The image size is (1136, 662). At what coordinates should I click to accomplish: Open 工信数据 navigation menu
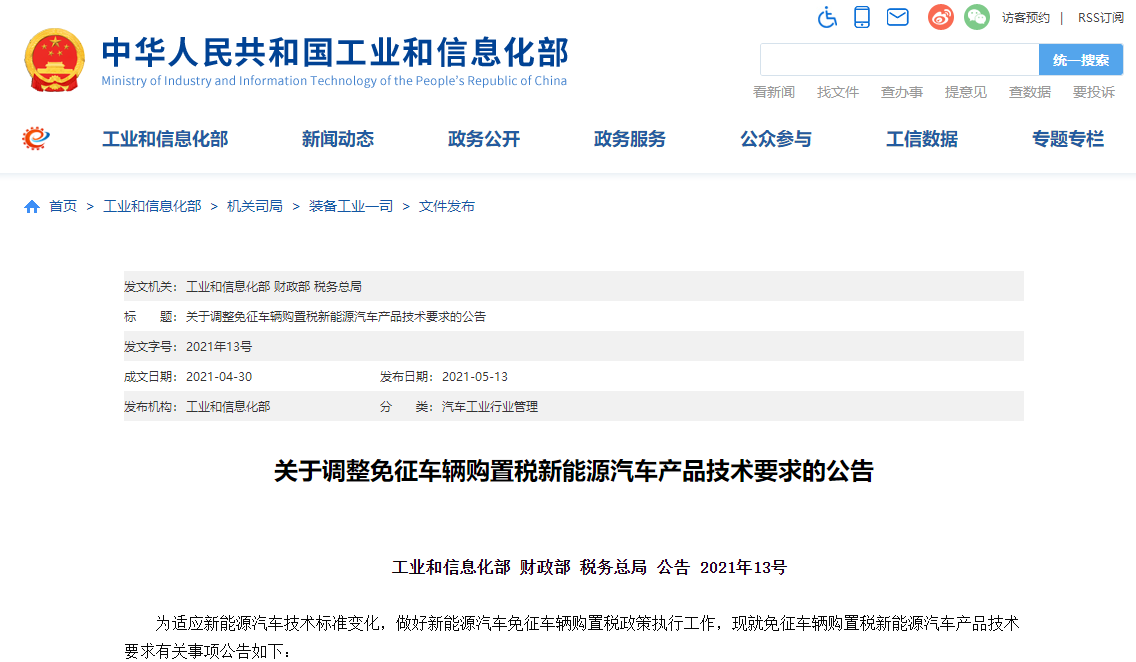922,138
